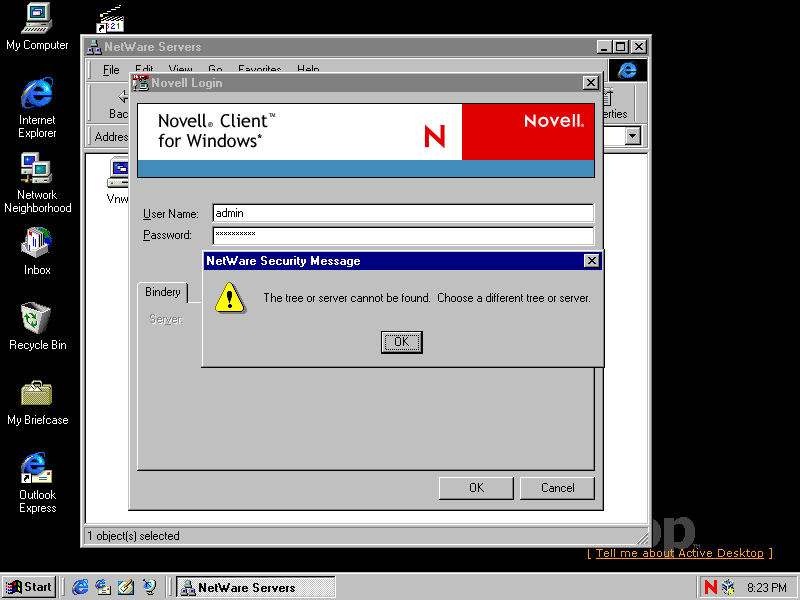Click the "tree or server cannot be found" message
The height and width of the screenshot is (600, 800).
point(427,298)
